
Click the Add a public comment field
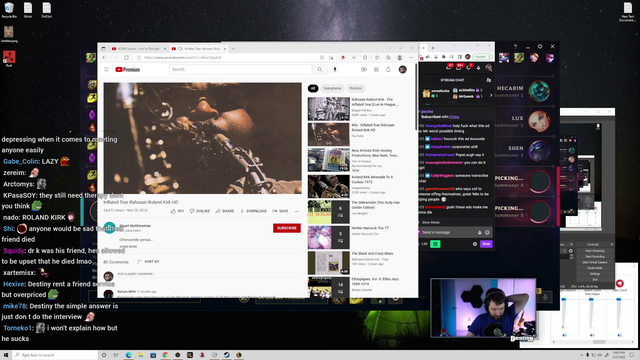(x=208, y=273)
